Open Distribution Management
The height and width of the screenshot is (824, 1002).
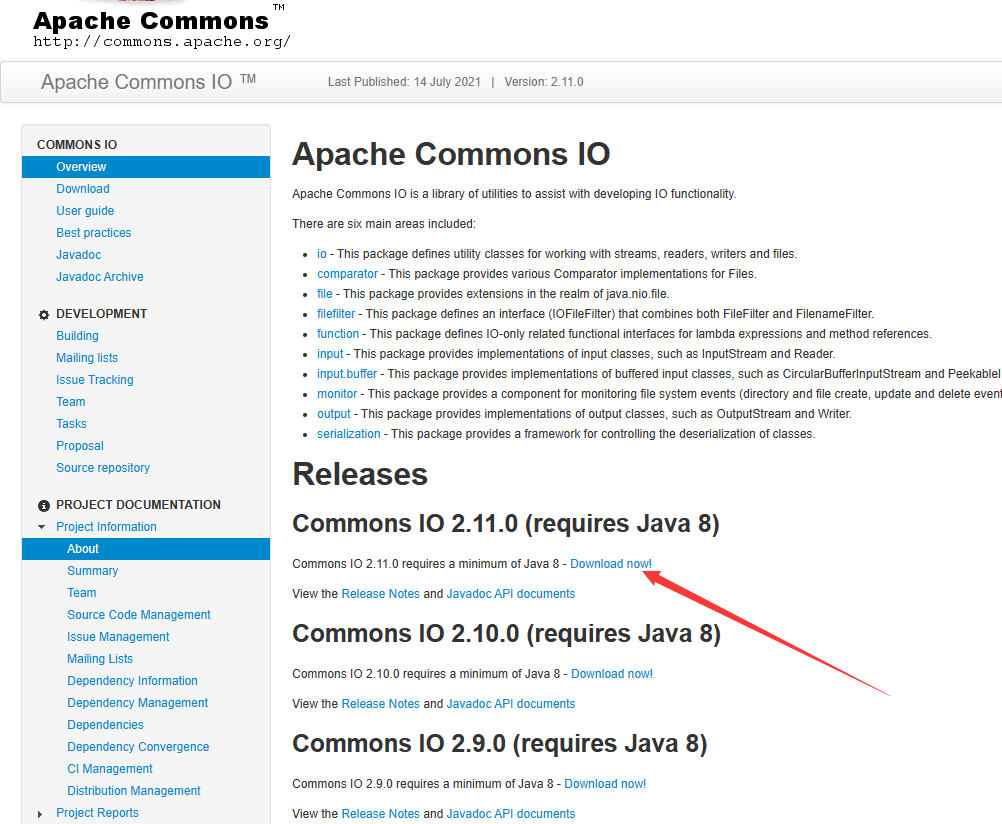134,791
